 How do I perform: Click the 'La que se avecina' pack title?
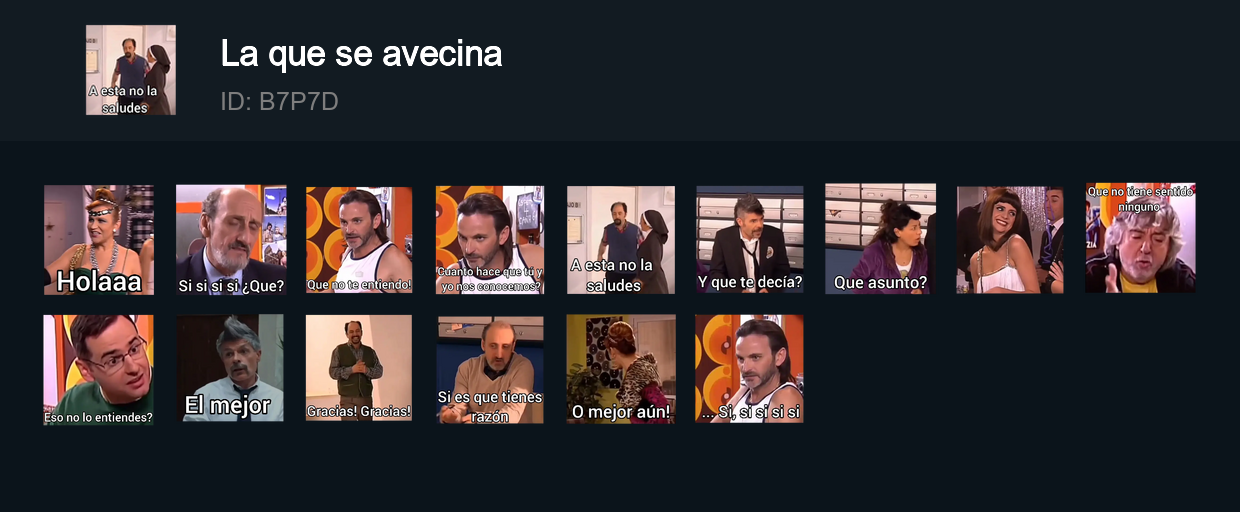(361, 54)
